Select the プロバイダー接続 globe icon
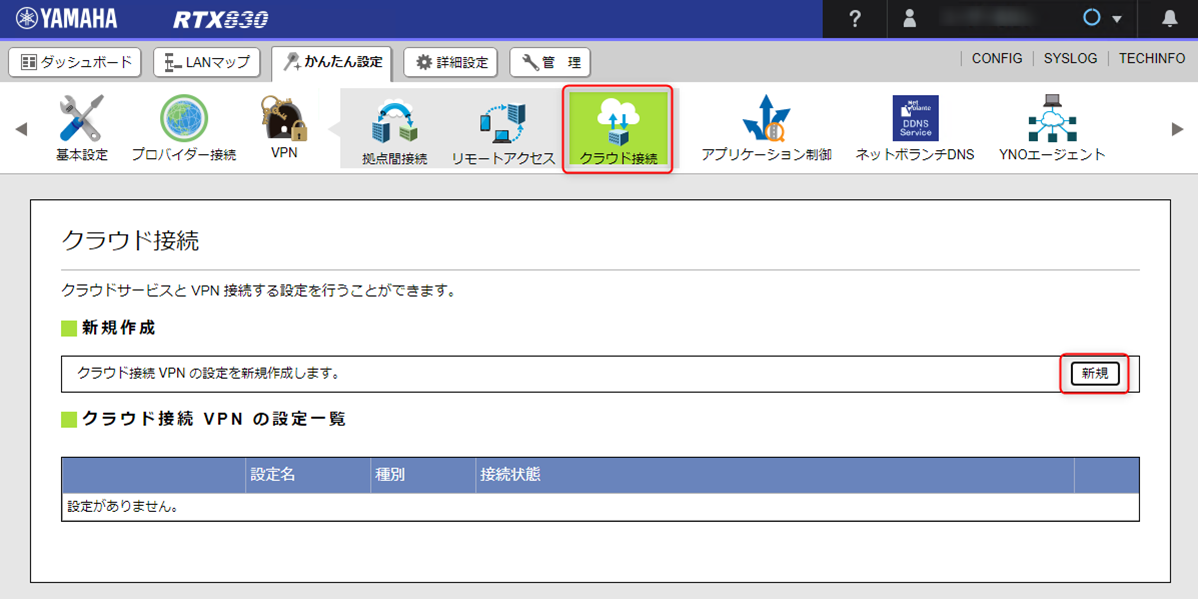 (184, 120)
